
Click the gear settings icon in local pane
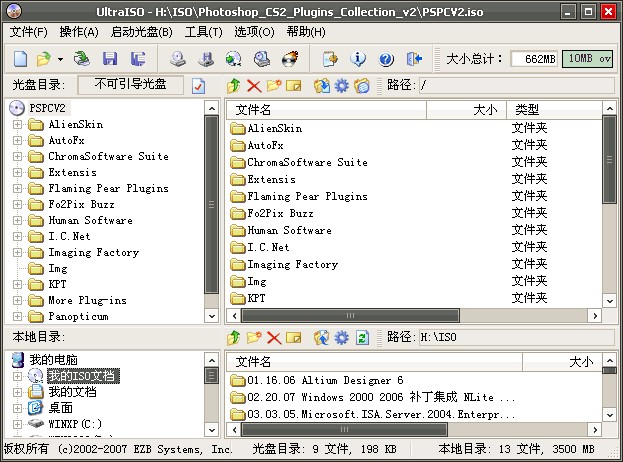click(x=341, y=338)
